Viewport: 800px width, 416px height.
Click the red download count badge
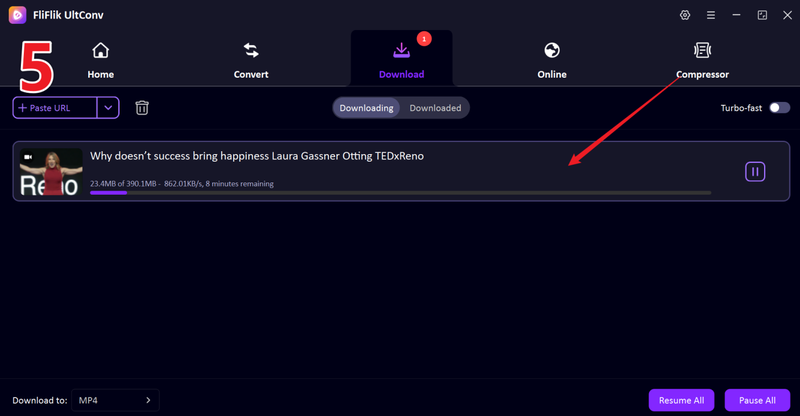coord(424,39)
